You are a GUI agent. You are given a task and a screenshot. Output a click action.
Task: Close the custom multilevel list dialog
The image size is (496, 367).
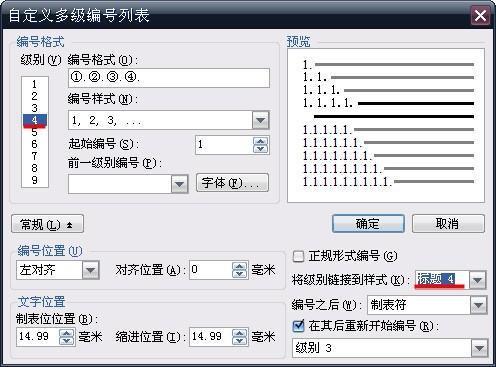(x=480, y=16)
